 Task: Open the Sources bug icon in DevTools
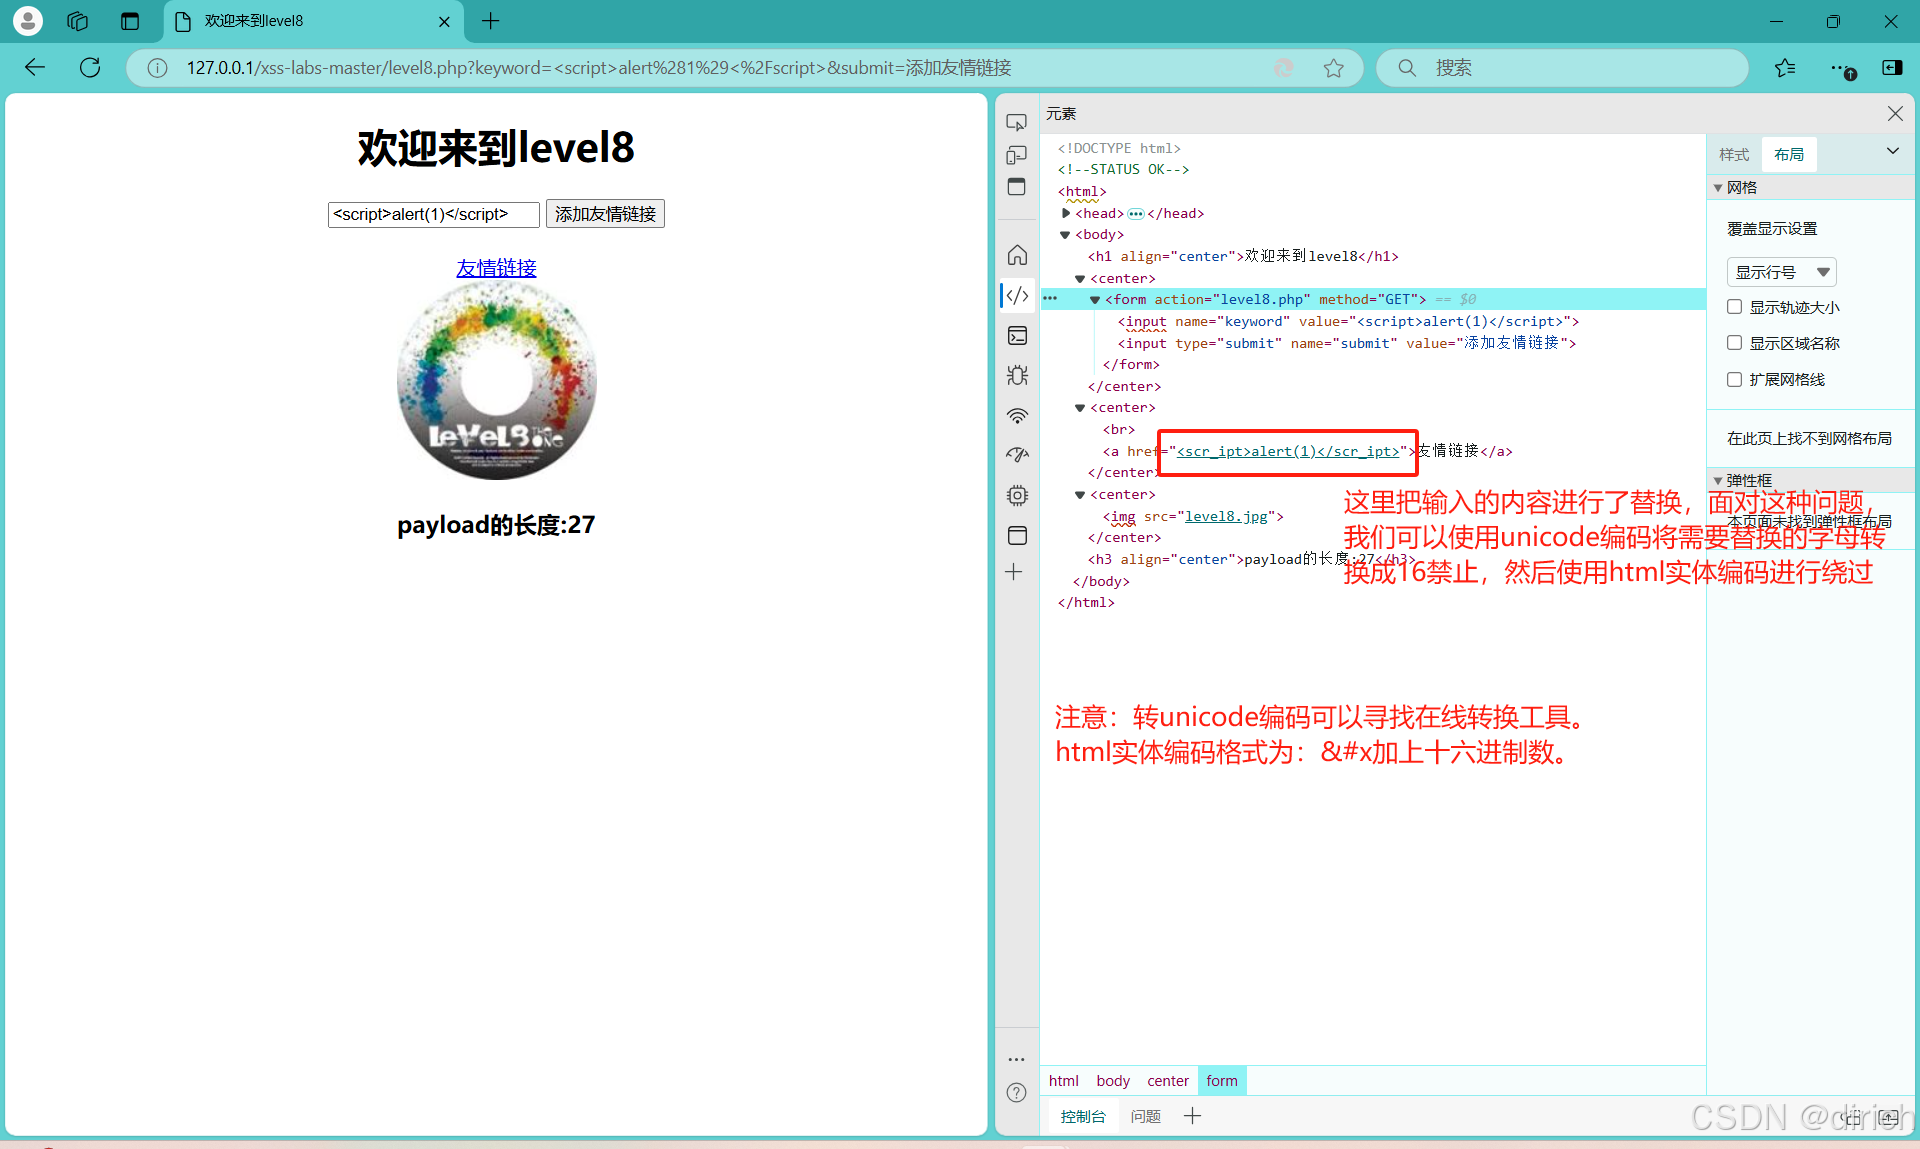pyautogui.click(x=1017, y=376)
